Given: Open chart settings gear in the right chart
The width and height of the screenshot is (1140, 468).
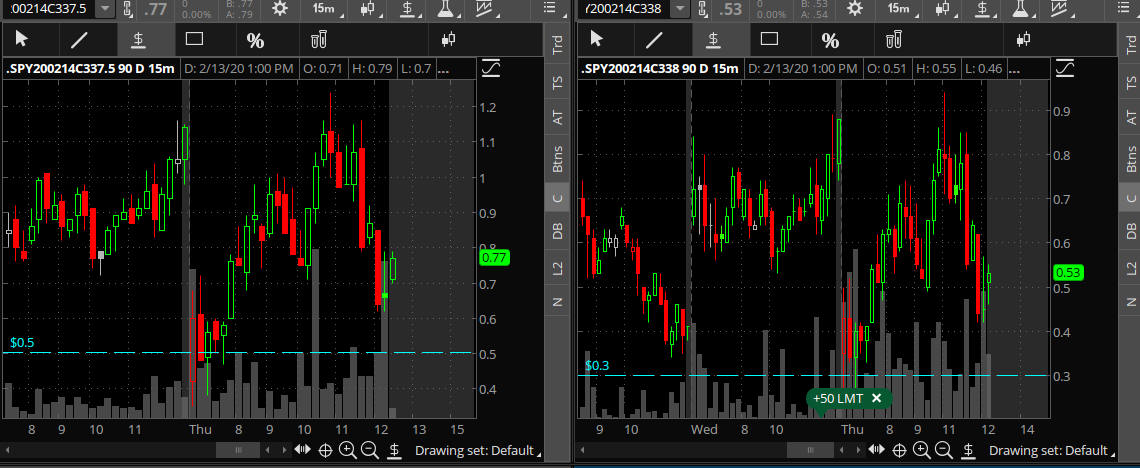Looking at the screenshot, I should 855,9.
